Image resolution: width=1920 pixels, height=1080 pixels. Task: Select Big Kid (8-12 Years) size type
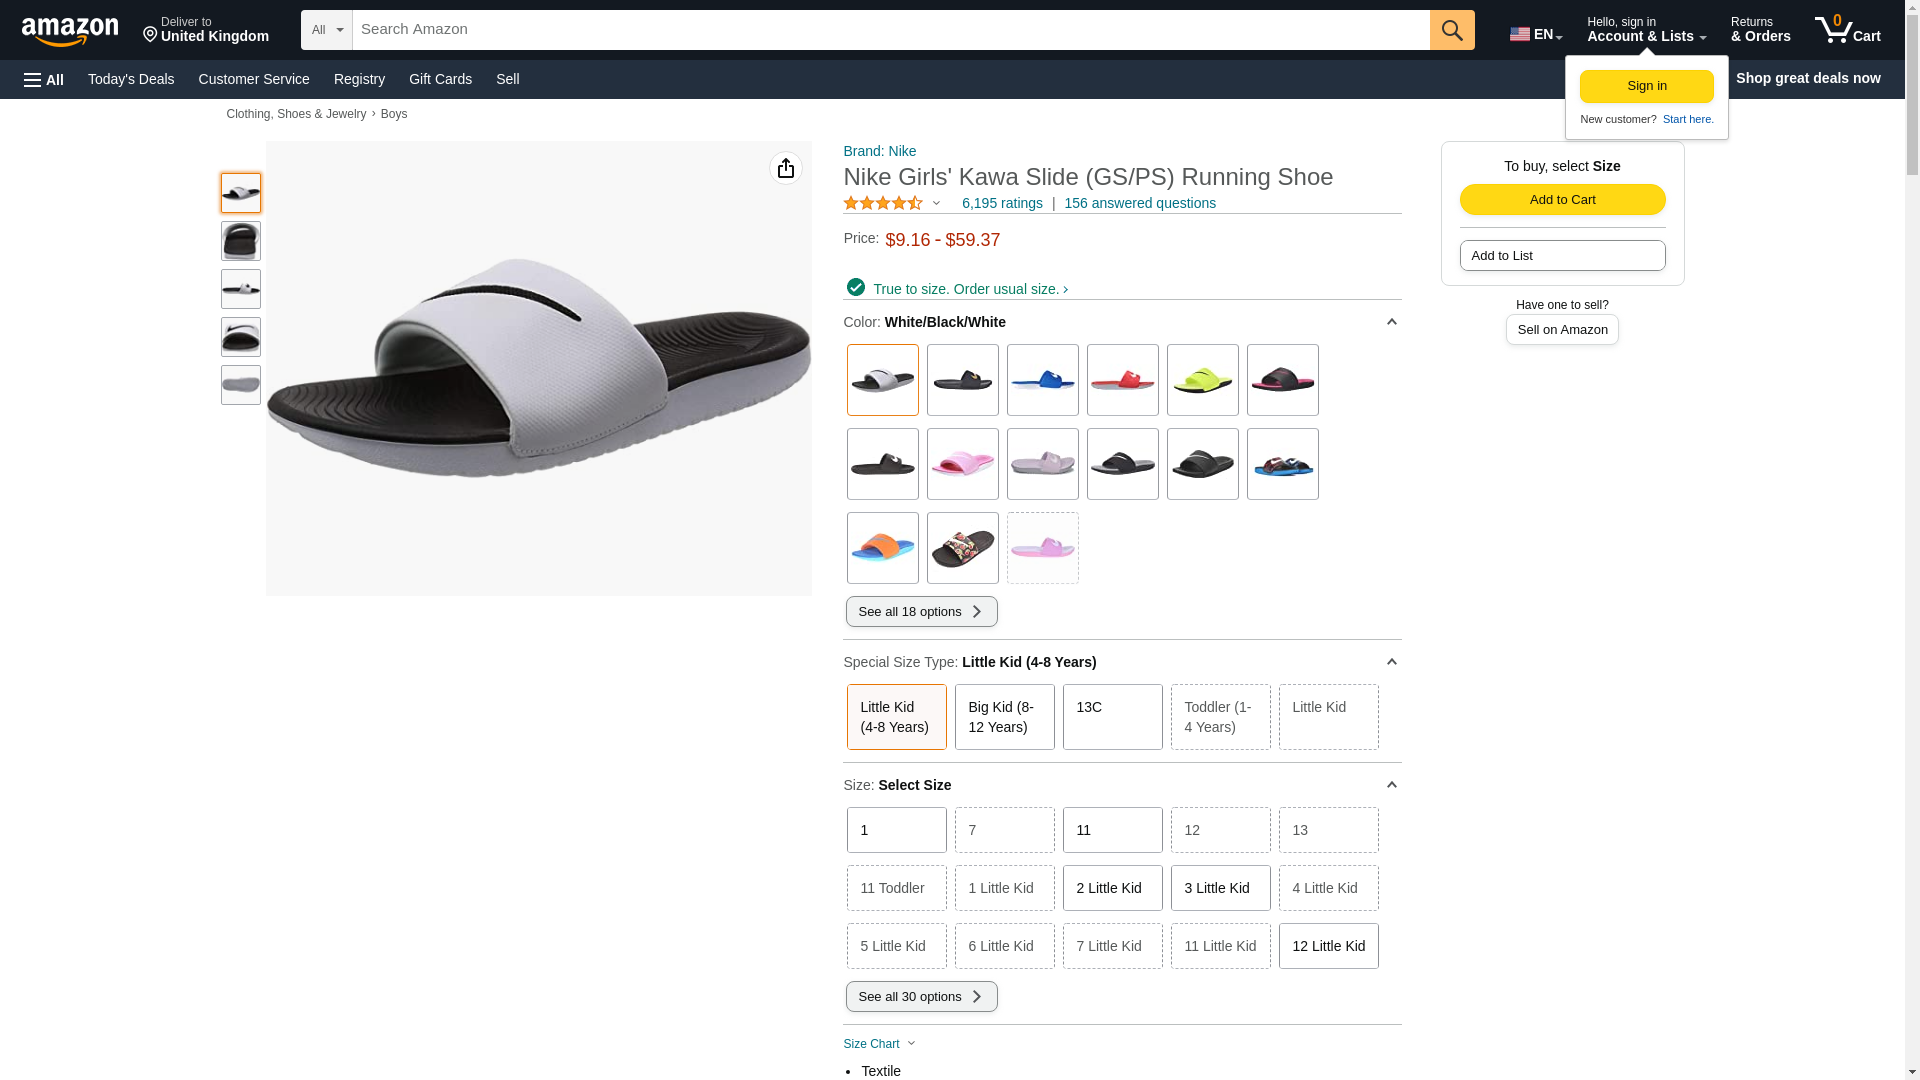pos(1004,717)
